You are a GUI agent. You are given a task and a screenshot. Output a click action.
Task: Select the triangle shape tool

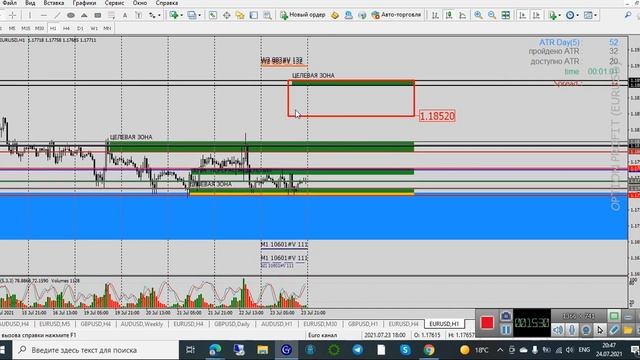point(84,15)
